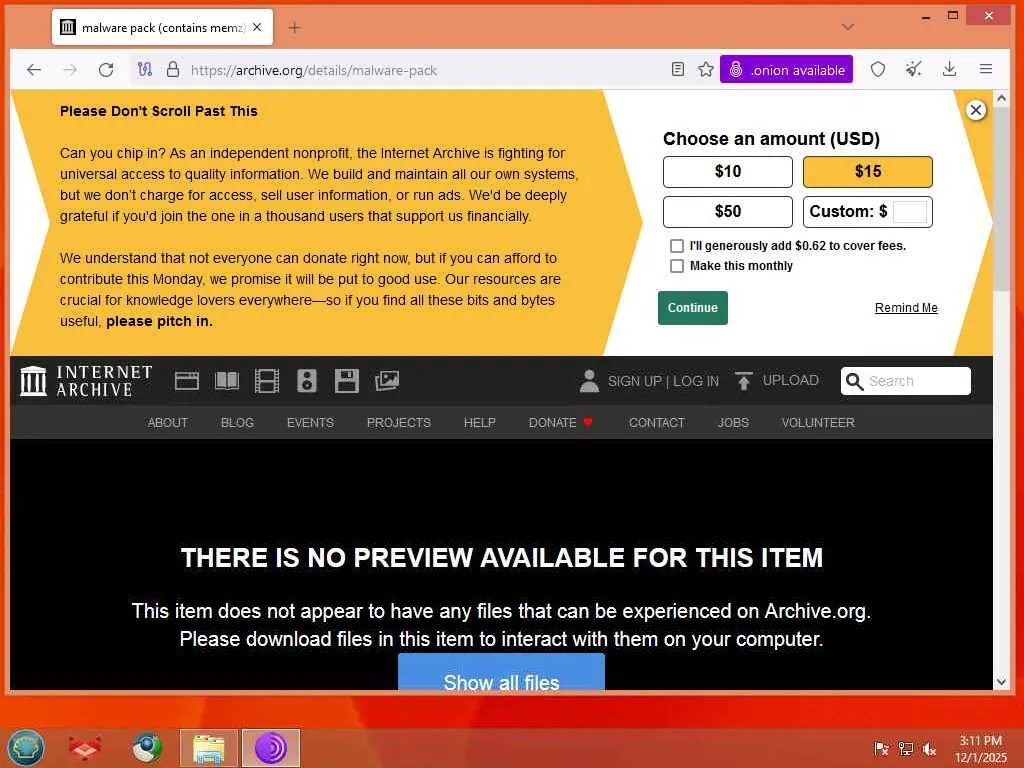Open the Audio speaker icon

point(306,381)
